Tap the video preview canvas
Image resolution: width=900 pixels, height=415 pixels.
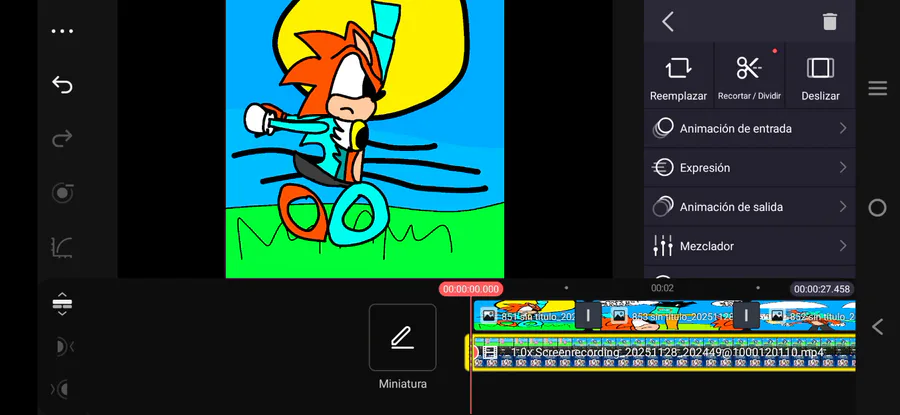365,139
